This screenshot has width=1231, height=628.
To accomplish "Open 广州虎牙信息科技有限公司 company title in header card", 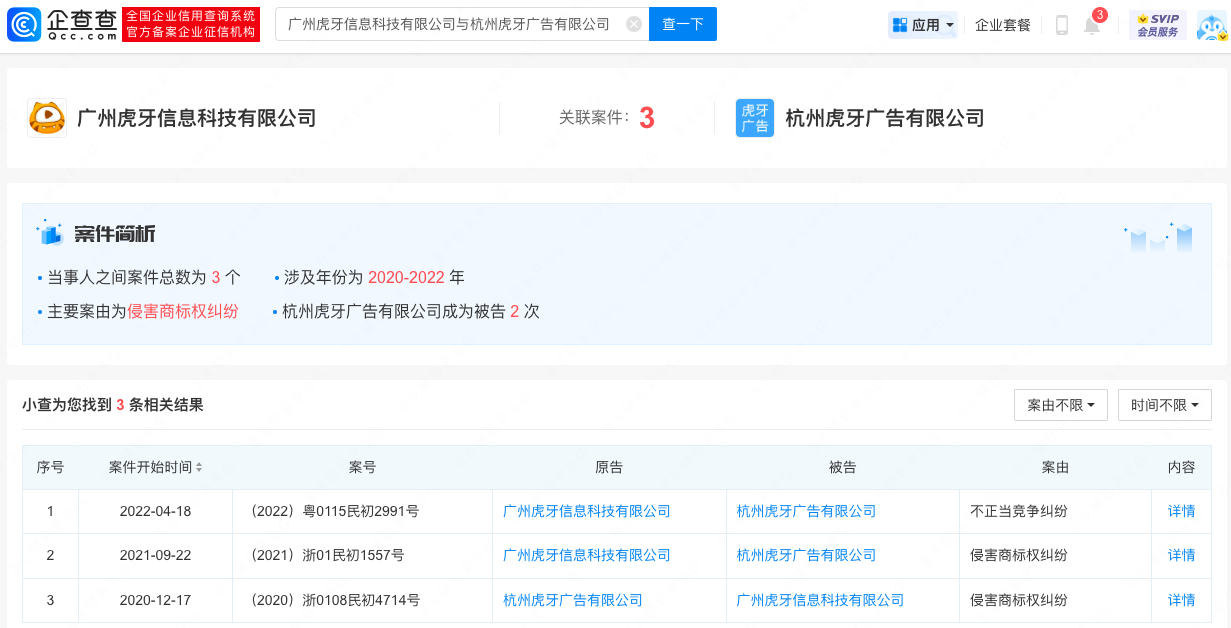I will 197,118.
